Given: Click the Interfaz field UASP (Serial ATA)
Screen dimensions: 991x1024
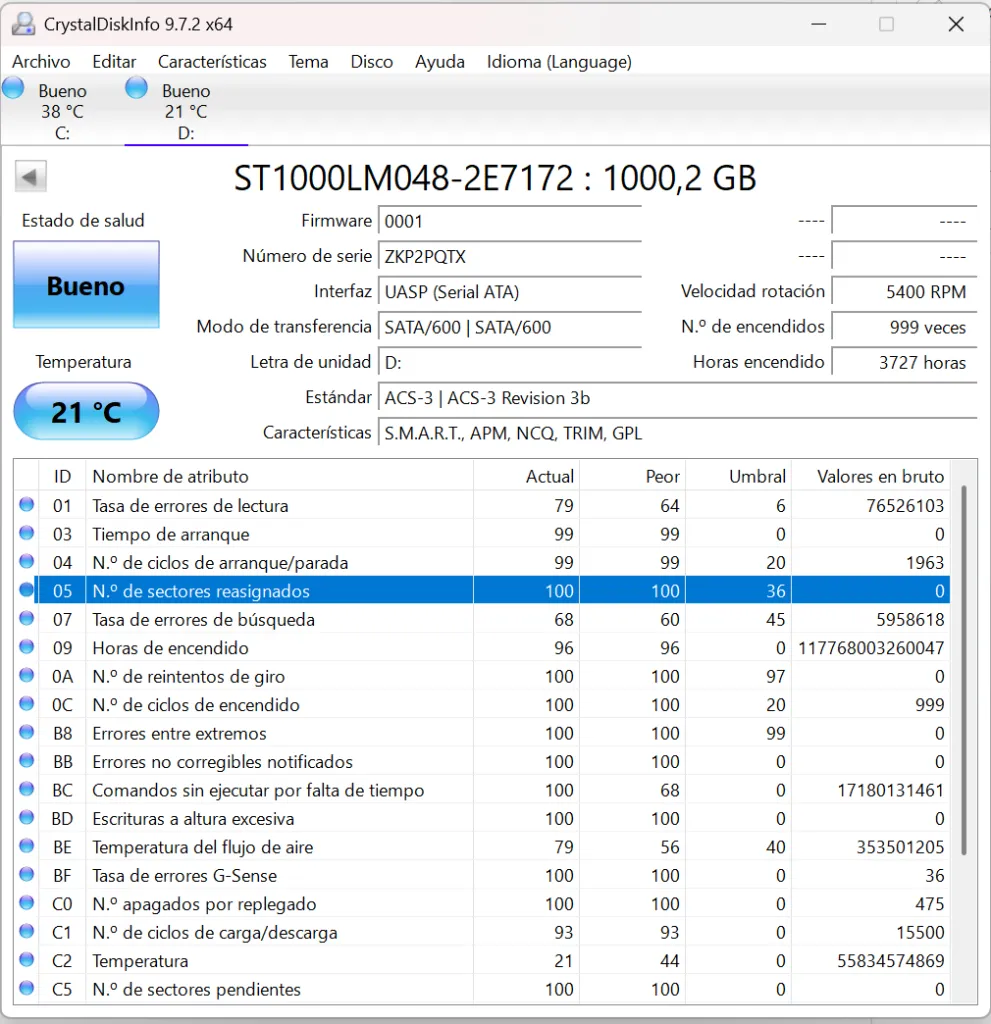Looking at the screenshot, I should pos(510,292).
